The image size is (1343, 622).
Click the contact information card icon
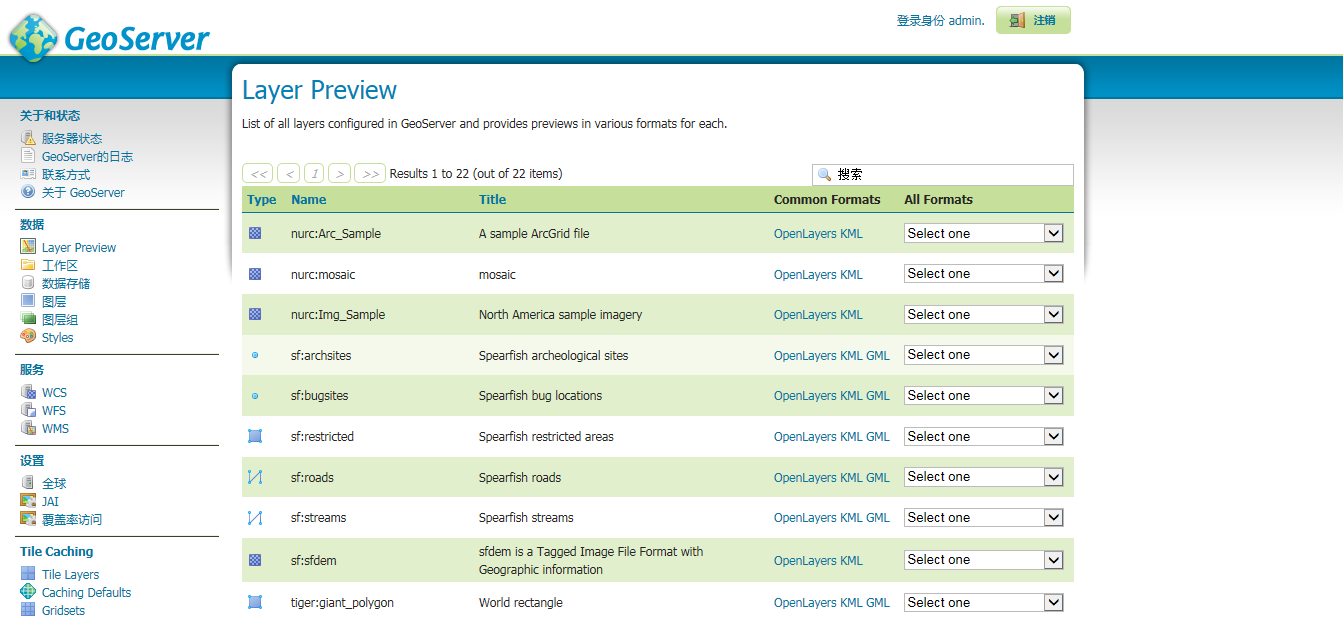coord(28,174)
